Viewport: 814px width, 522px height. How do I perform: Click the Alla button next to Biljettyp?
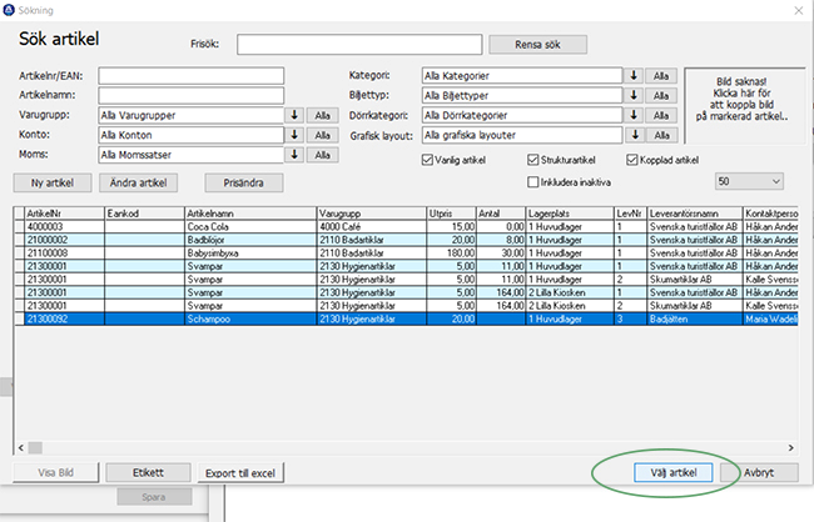pos(661,95)
